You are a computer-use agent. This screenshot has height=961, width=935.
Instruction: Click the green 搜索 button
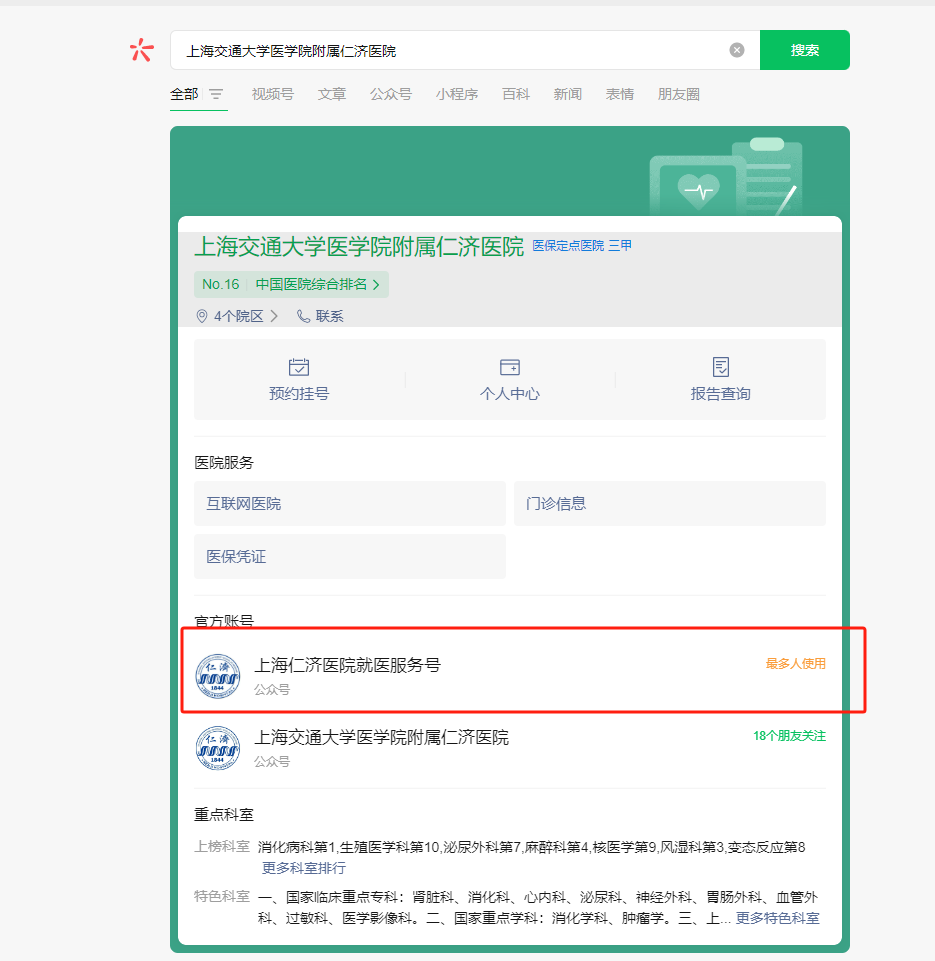[804, 50]
